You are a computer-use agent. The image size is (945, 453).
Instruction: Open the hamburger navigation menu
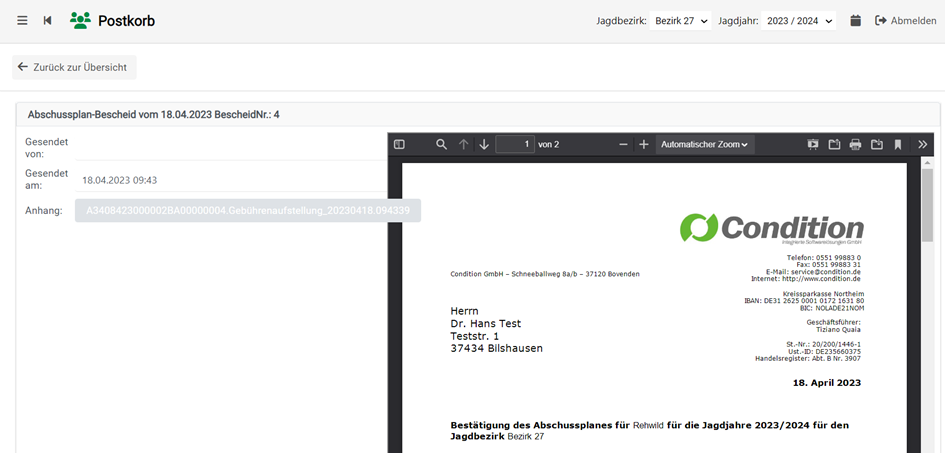tap(22, 20)
